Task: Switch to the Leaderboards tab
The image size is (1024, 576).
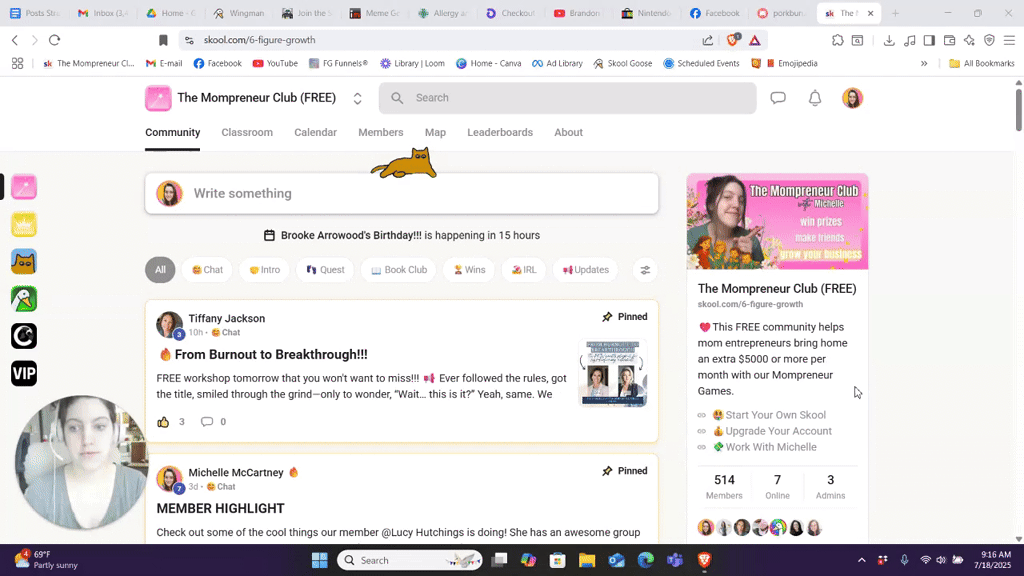Action: click(x=500, y=133)
